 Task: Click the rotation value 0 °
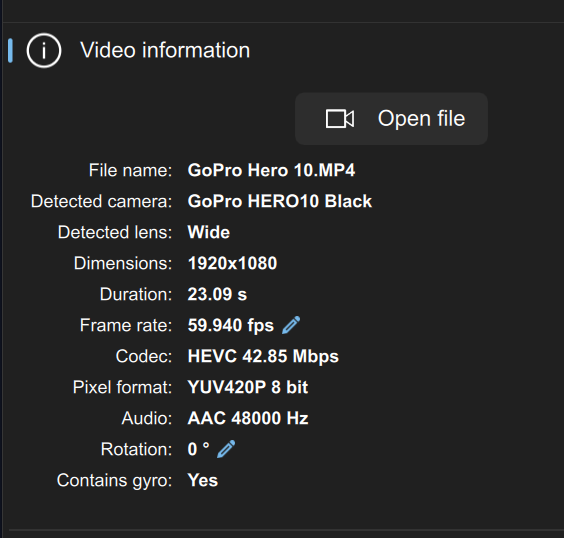click(198, 449)
